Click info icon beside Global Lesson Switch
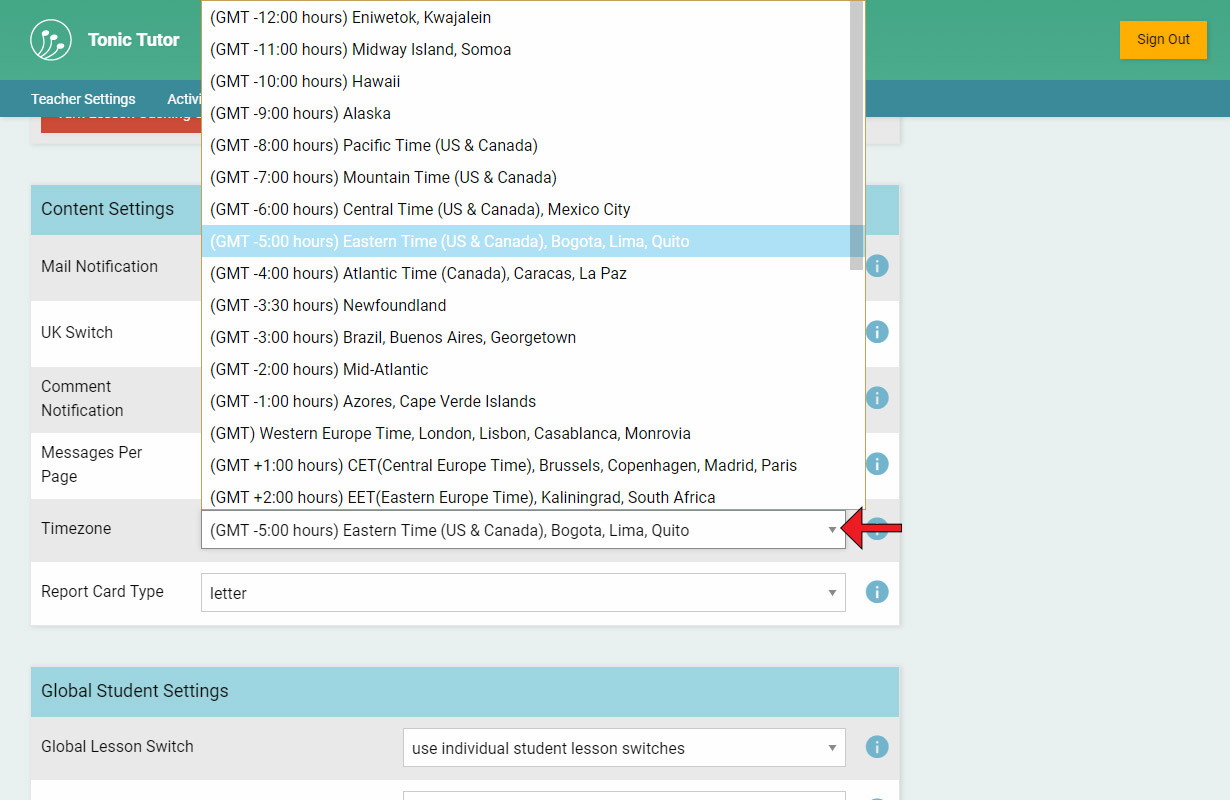The width and height of the screenshot is (1230, 800). pos(877,747)
